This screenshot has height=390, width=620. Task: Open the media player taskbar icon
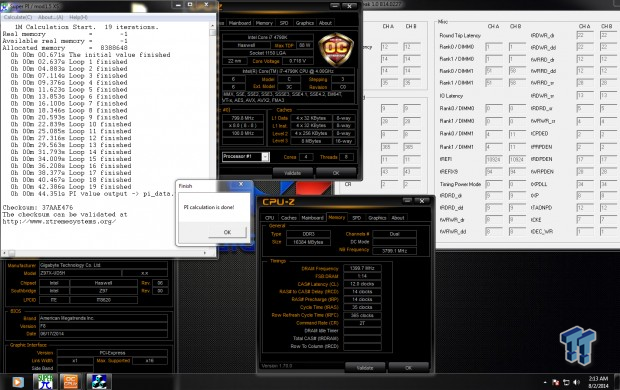[x=17, y=382]
